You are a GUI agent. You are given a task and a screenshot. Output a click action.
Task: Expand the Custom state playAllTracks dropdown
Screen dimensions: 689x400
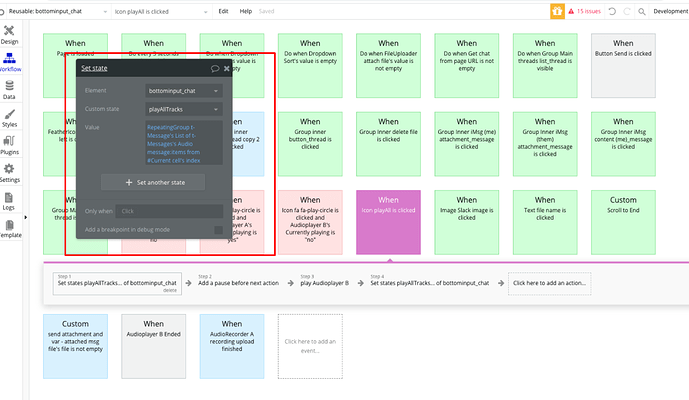(x=183, y=109)
